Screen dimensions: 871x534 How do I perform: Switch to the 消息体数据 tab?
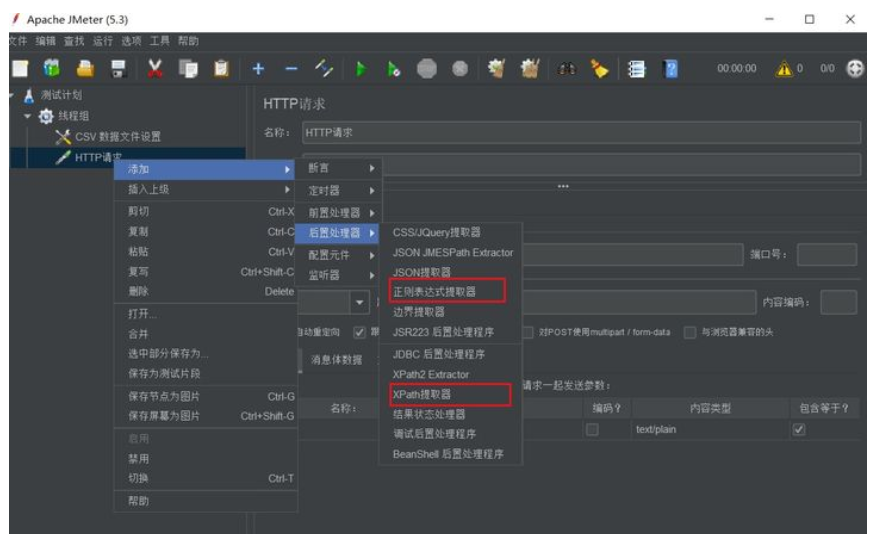[x=336, y=360]
